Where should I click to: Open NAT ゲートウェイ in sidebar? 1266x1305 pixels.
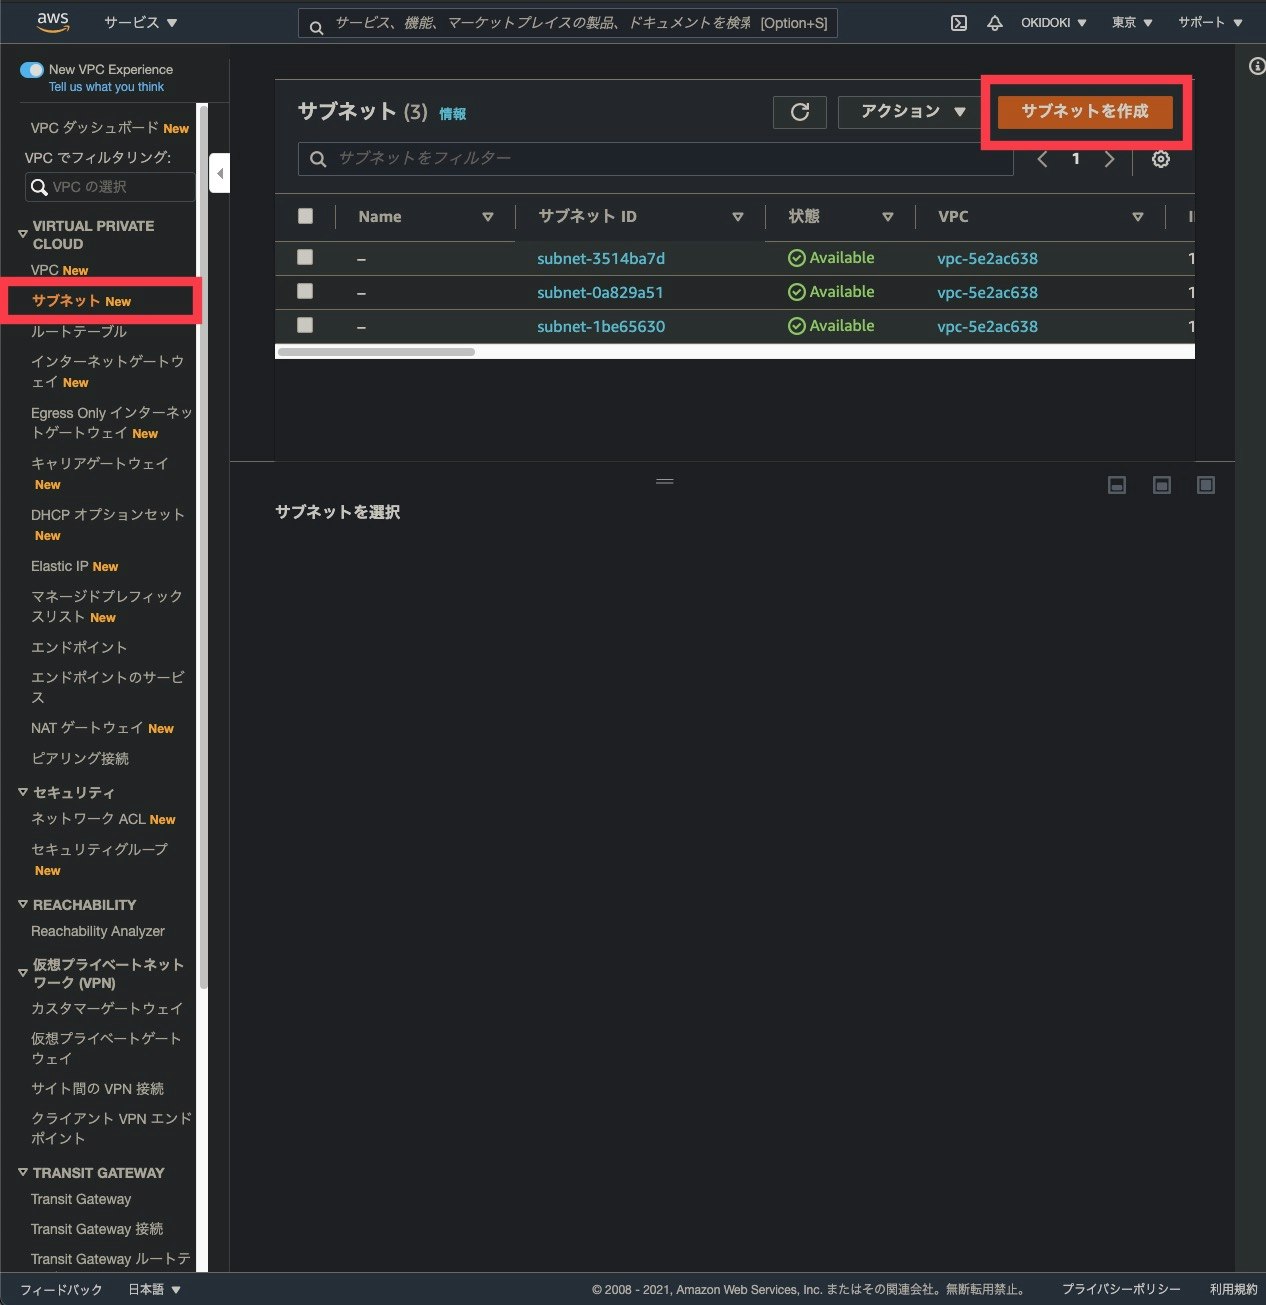click(87, 728)
